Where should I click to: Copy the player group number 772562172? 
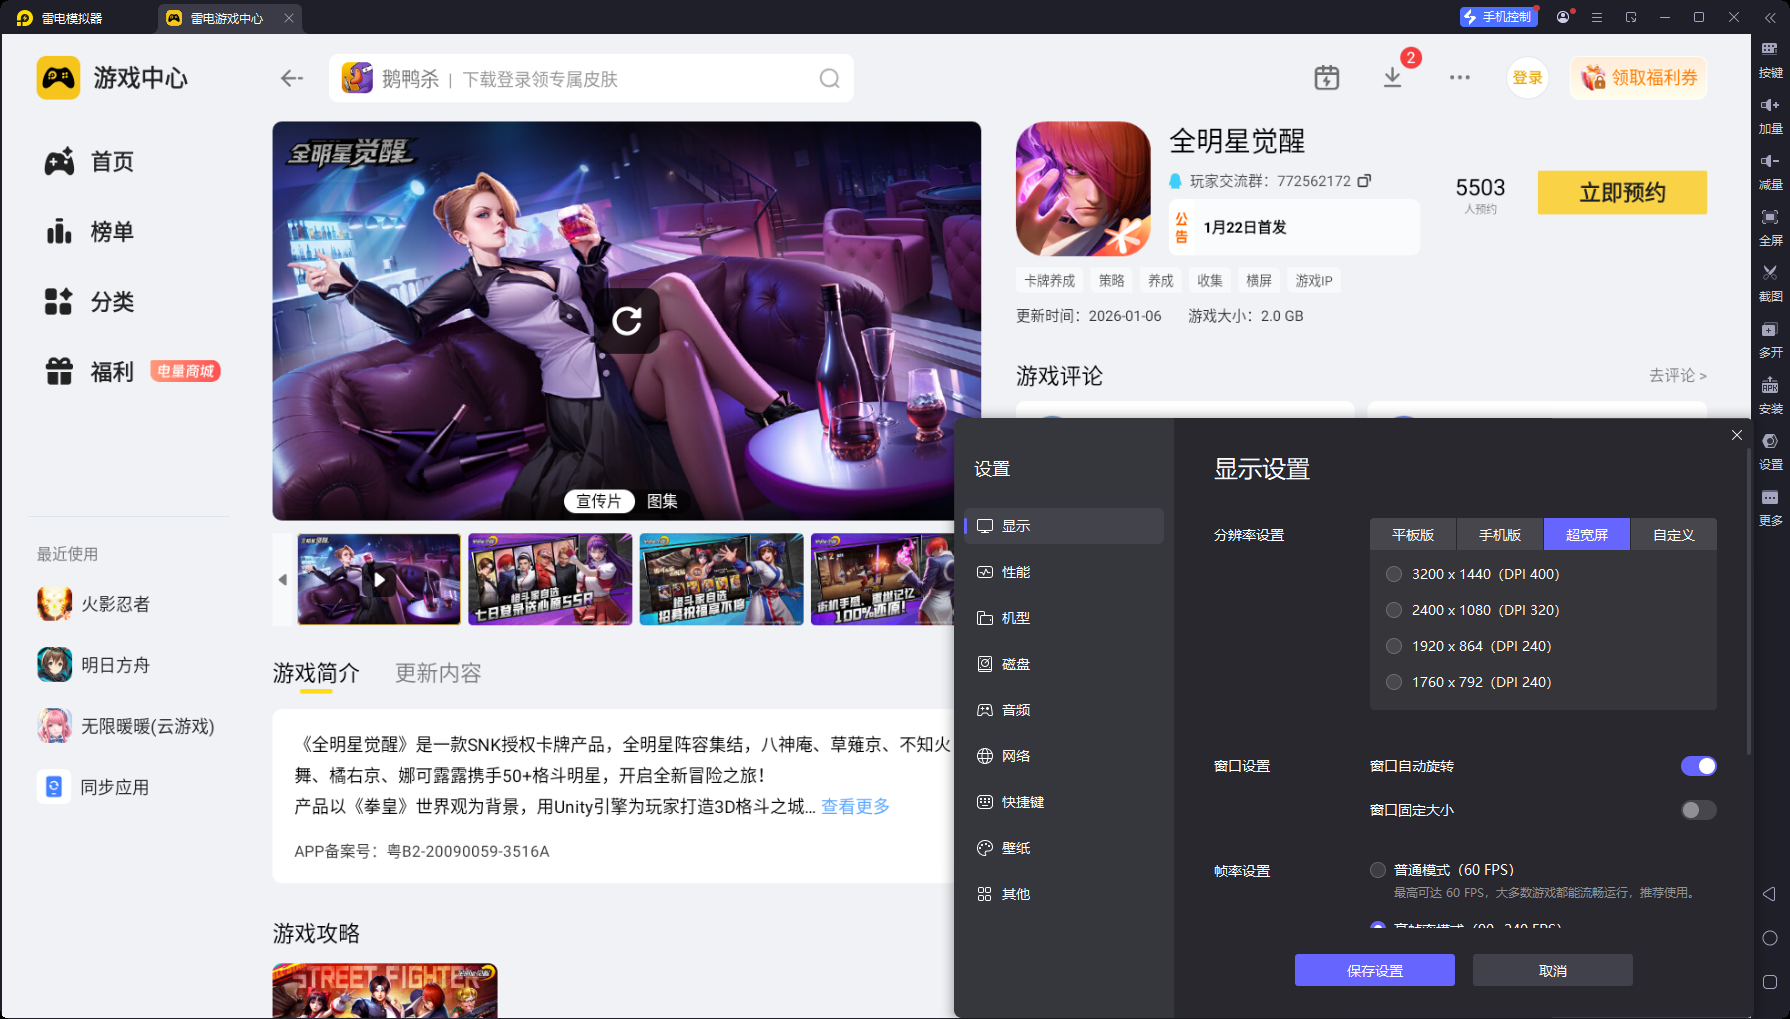pyautogui.click(x=1364, y=181)
